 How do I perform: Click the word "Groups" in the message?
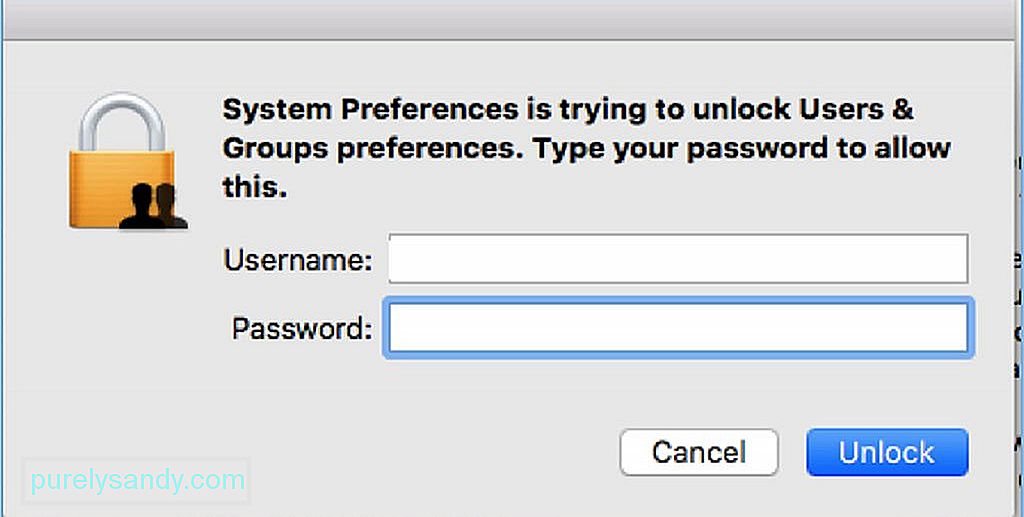(x=275, y=150)
